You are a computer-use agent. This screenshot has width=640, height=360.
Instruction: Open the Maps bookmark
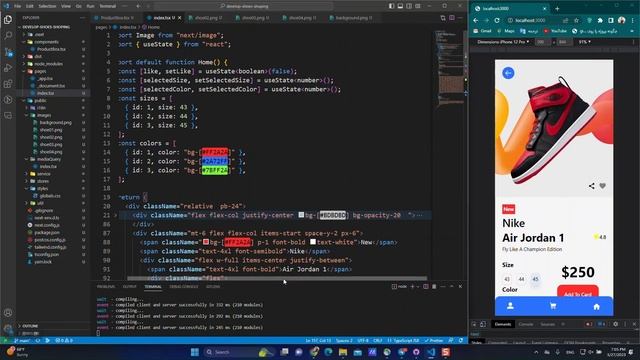pyautogui.click(x=506, y=31)
